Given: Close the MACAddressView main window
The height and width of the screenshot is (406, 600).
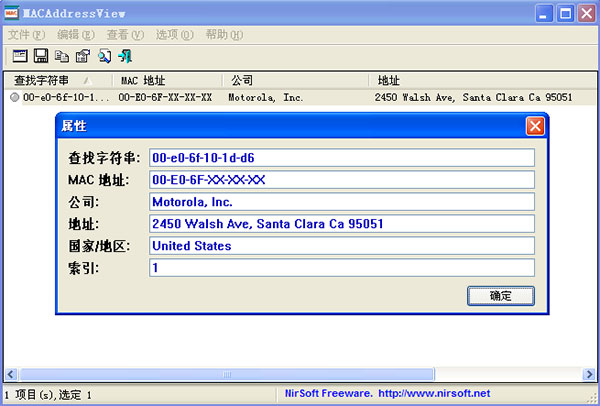Looking at the screenshot, I should (587, 14).
